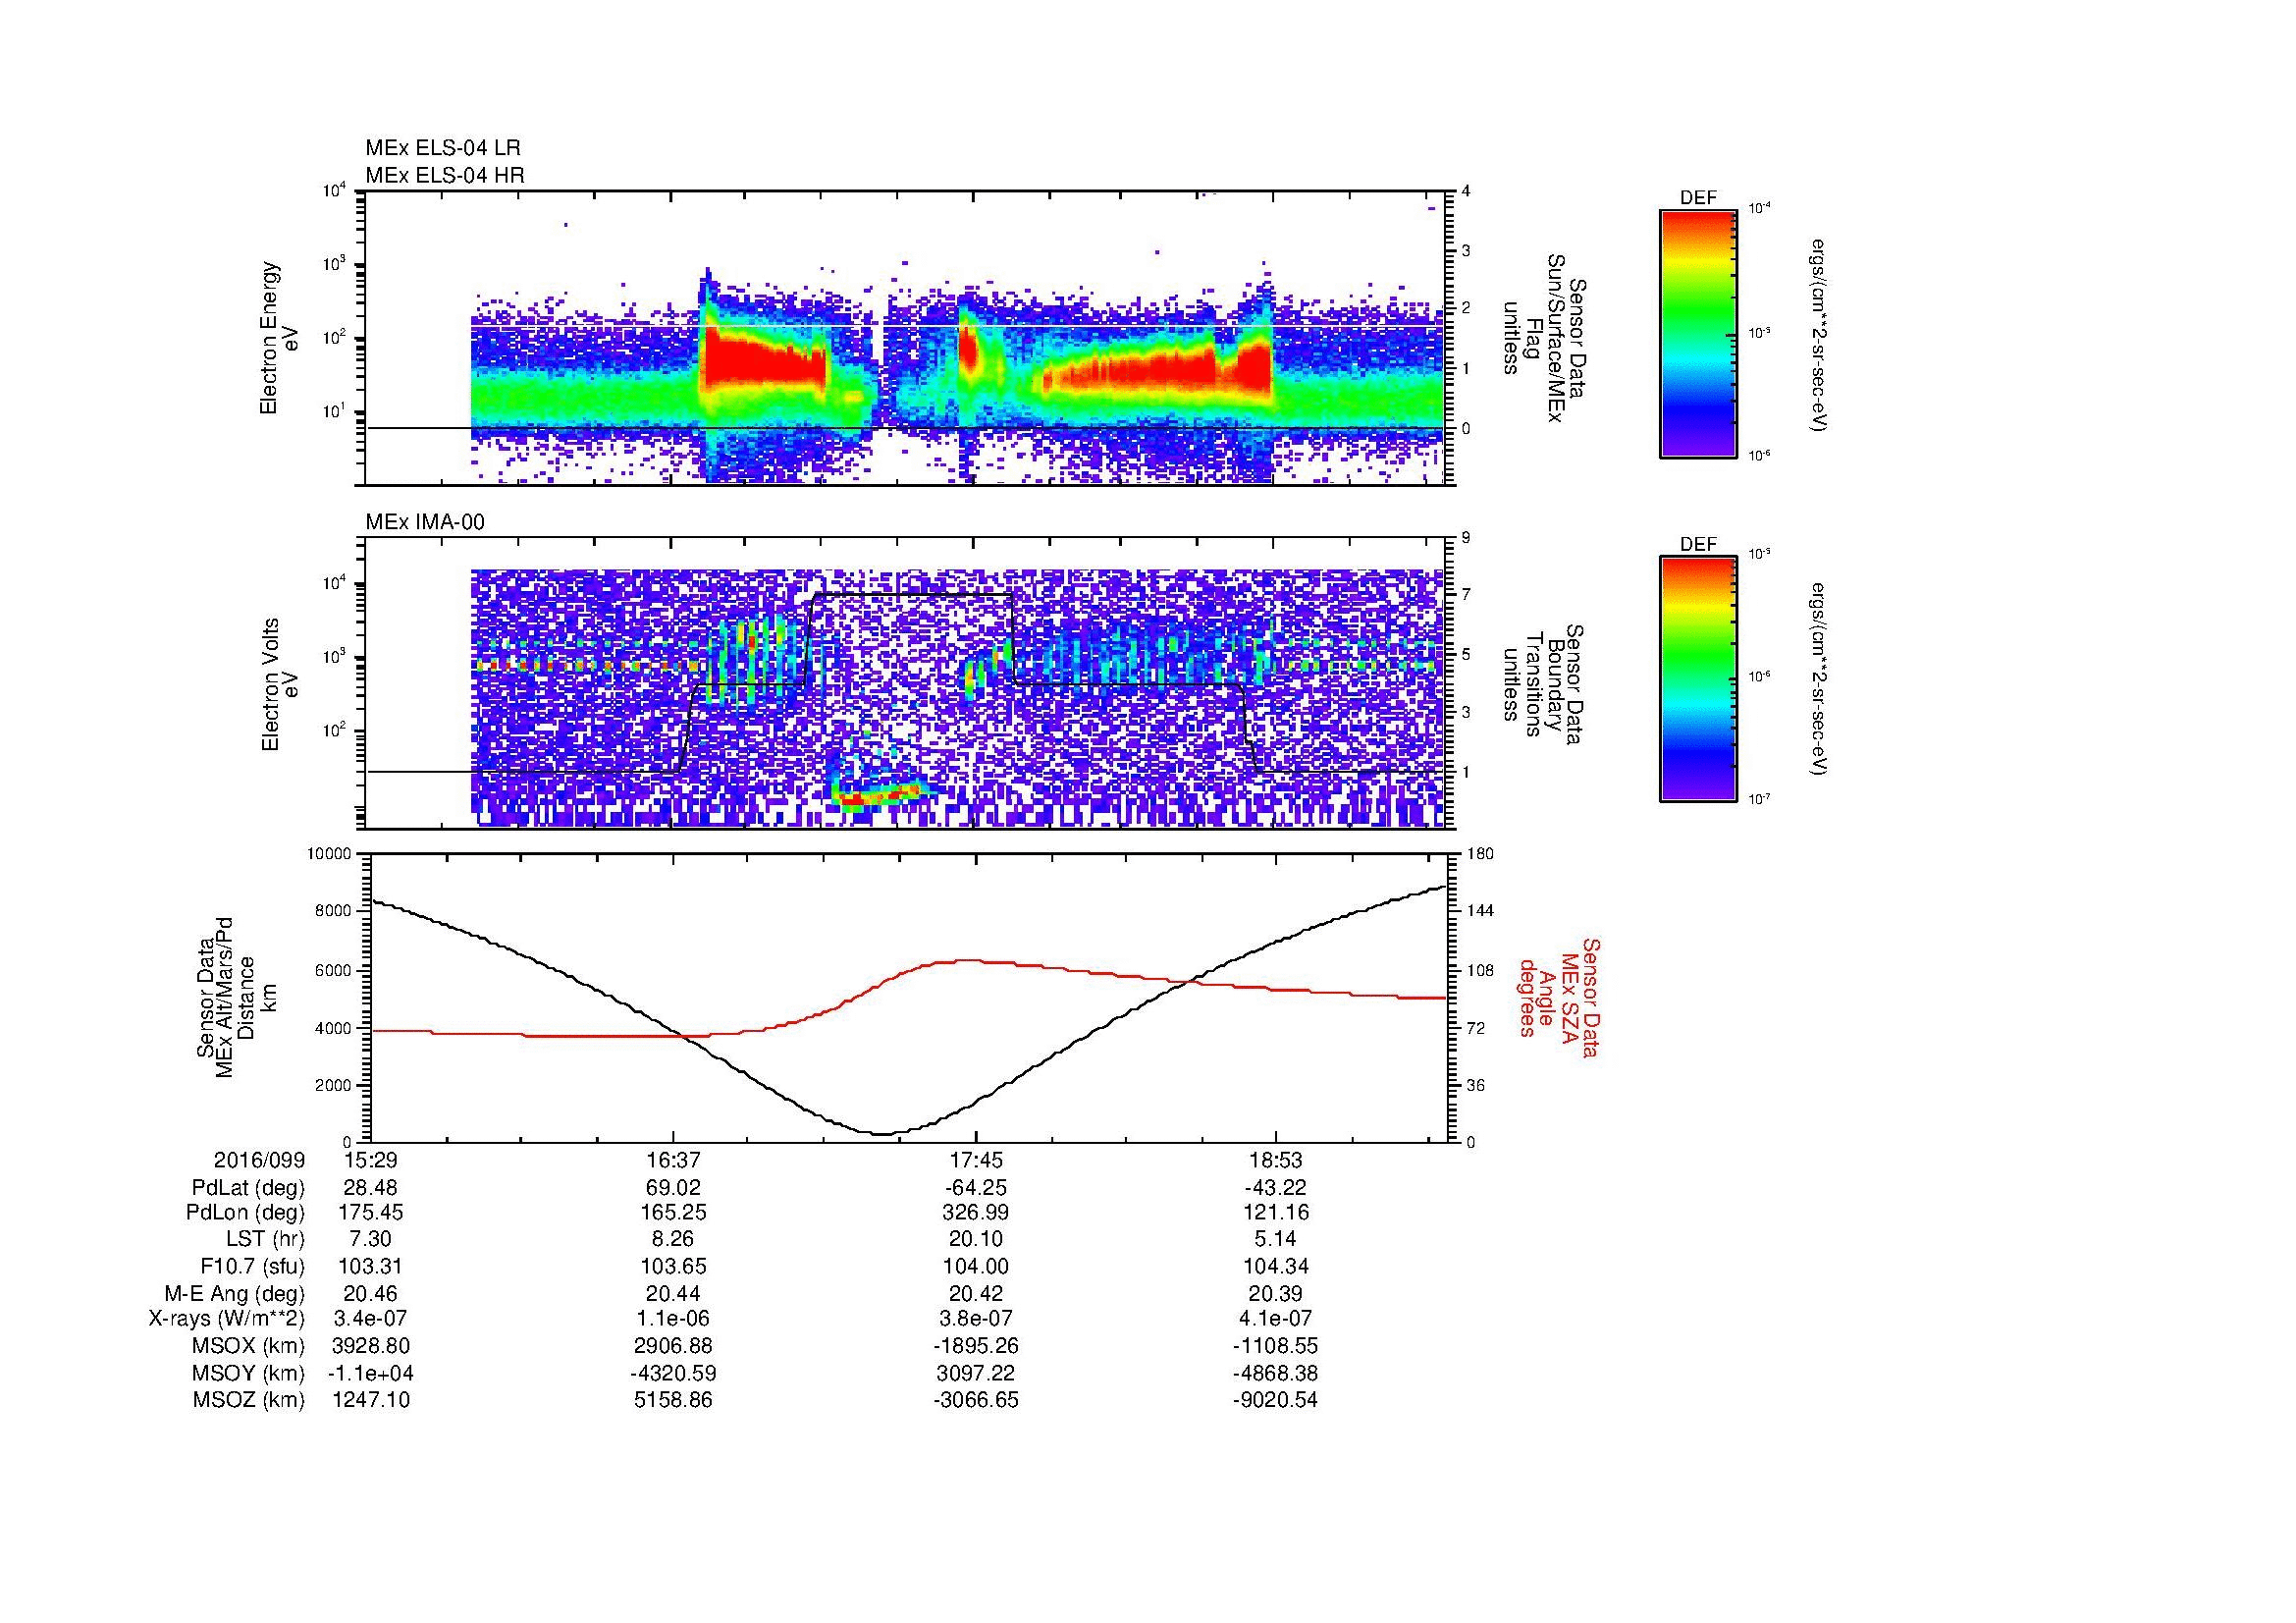
Task: Click the lower DEF color bar
Action: (x=1698, y=679)
